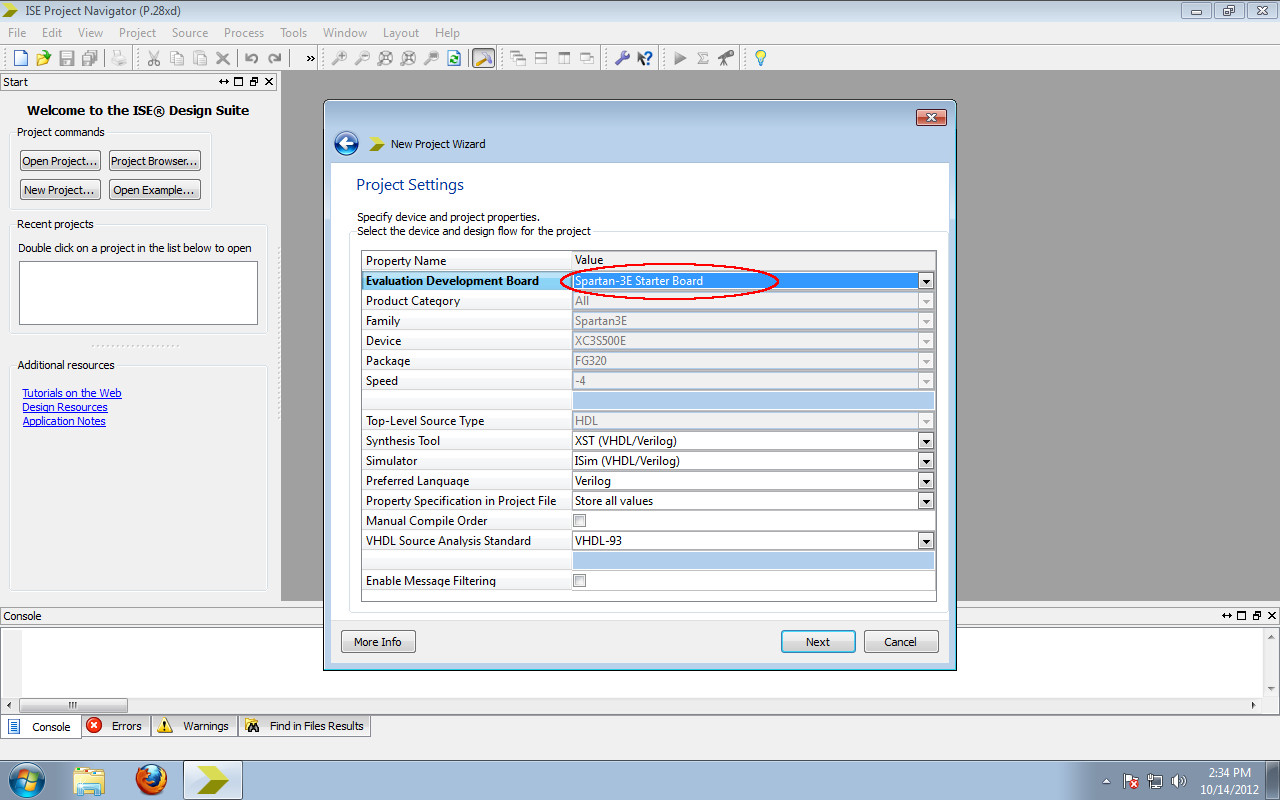Image resolution: width=1280 pixels, height=800 pixels.
Task: Check Enable Message Filtering
Action: (x=580, y=580)
